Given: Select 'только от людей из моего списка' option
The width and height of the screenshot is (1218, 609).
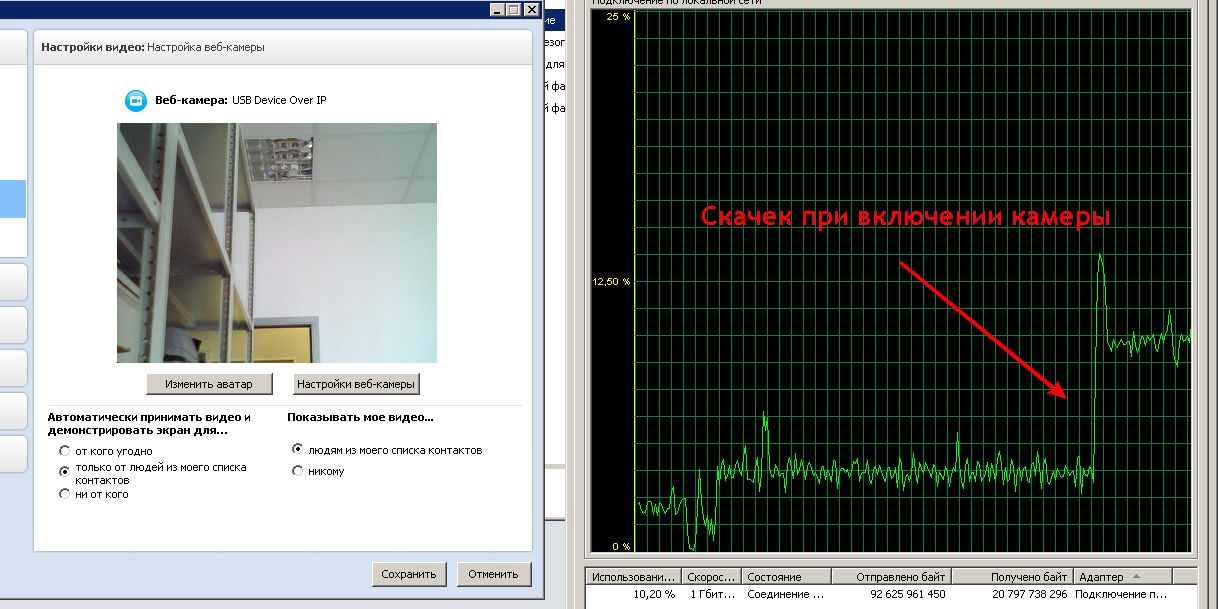Looking at the screenshot, I should [x=65, y=468].
